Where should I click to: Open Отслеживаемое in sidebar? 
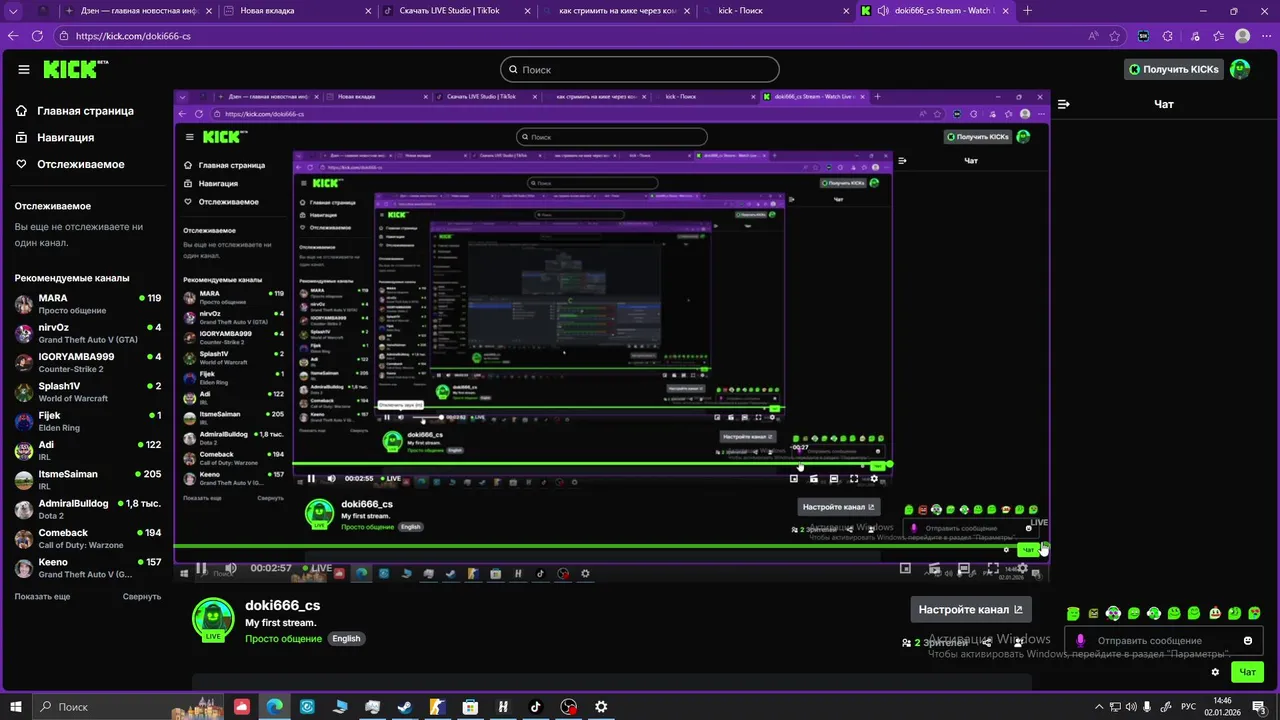pos(70,164)
